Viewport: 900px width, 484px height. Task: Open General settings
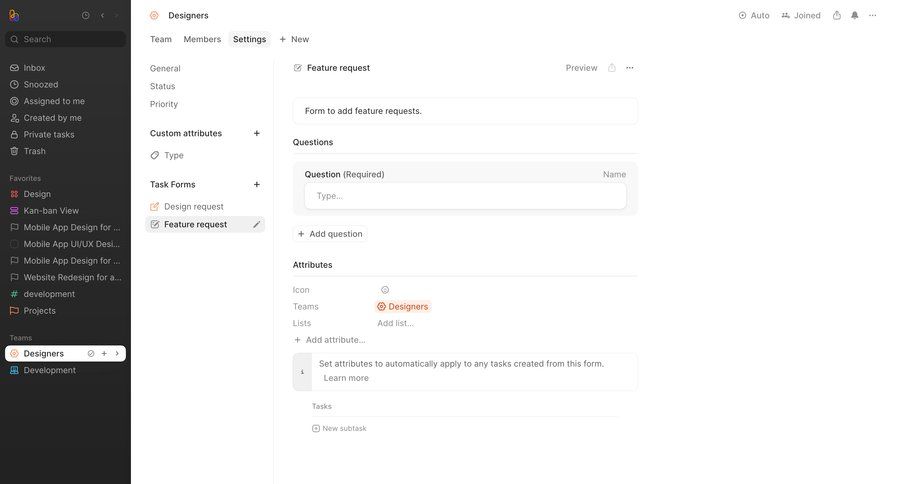165,68
